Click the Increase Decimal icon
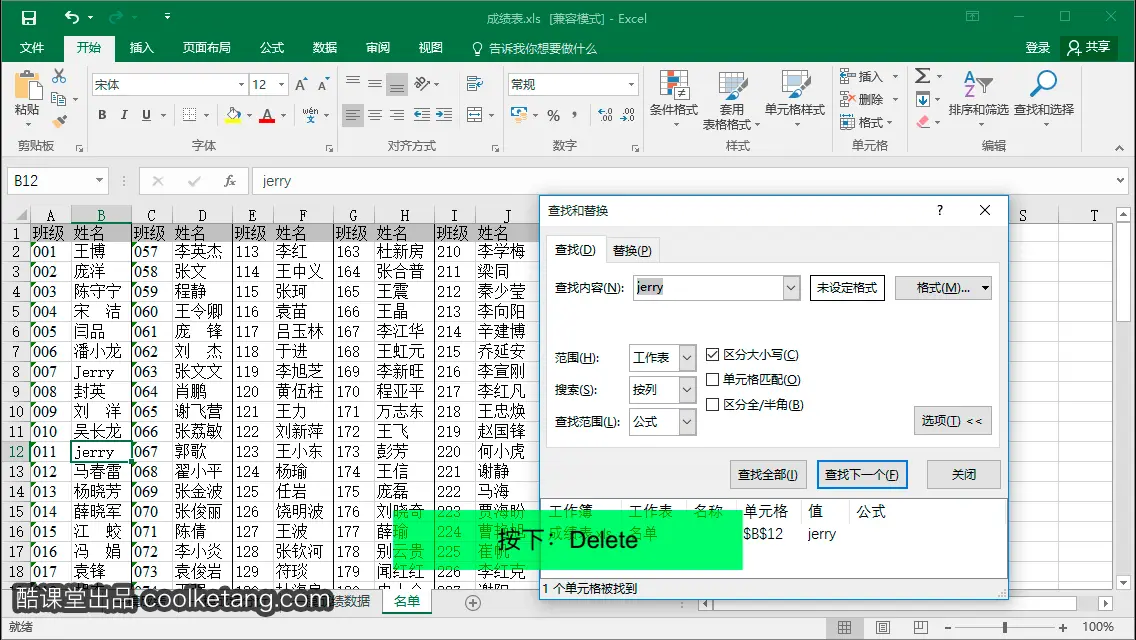1136x640 pixels. click(606, 115)
